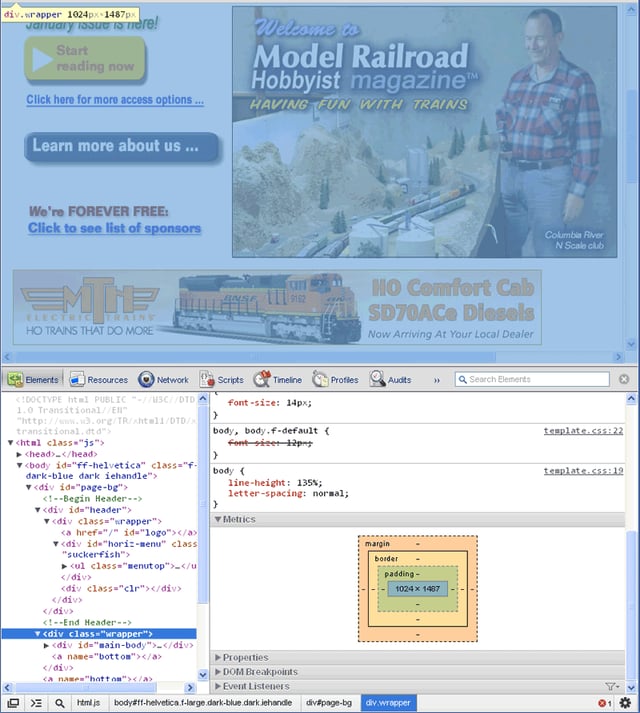Activate the inspect element magnifier icon
640x713 pixels.
tap(60, 703)
